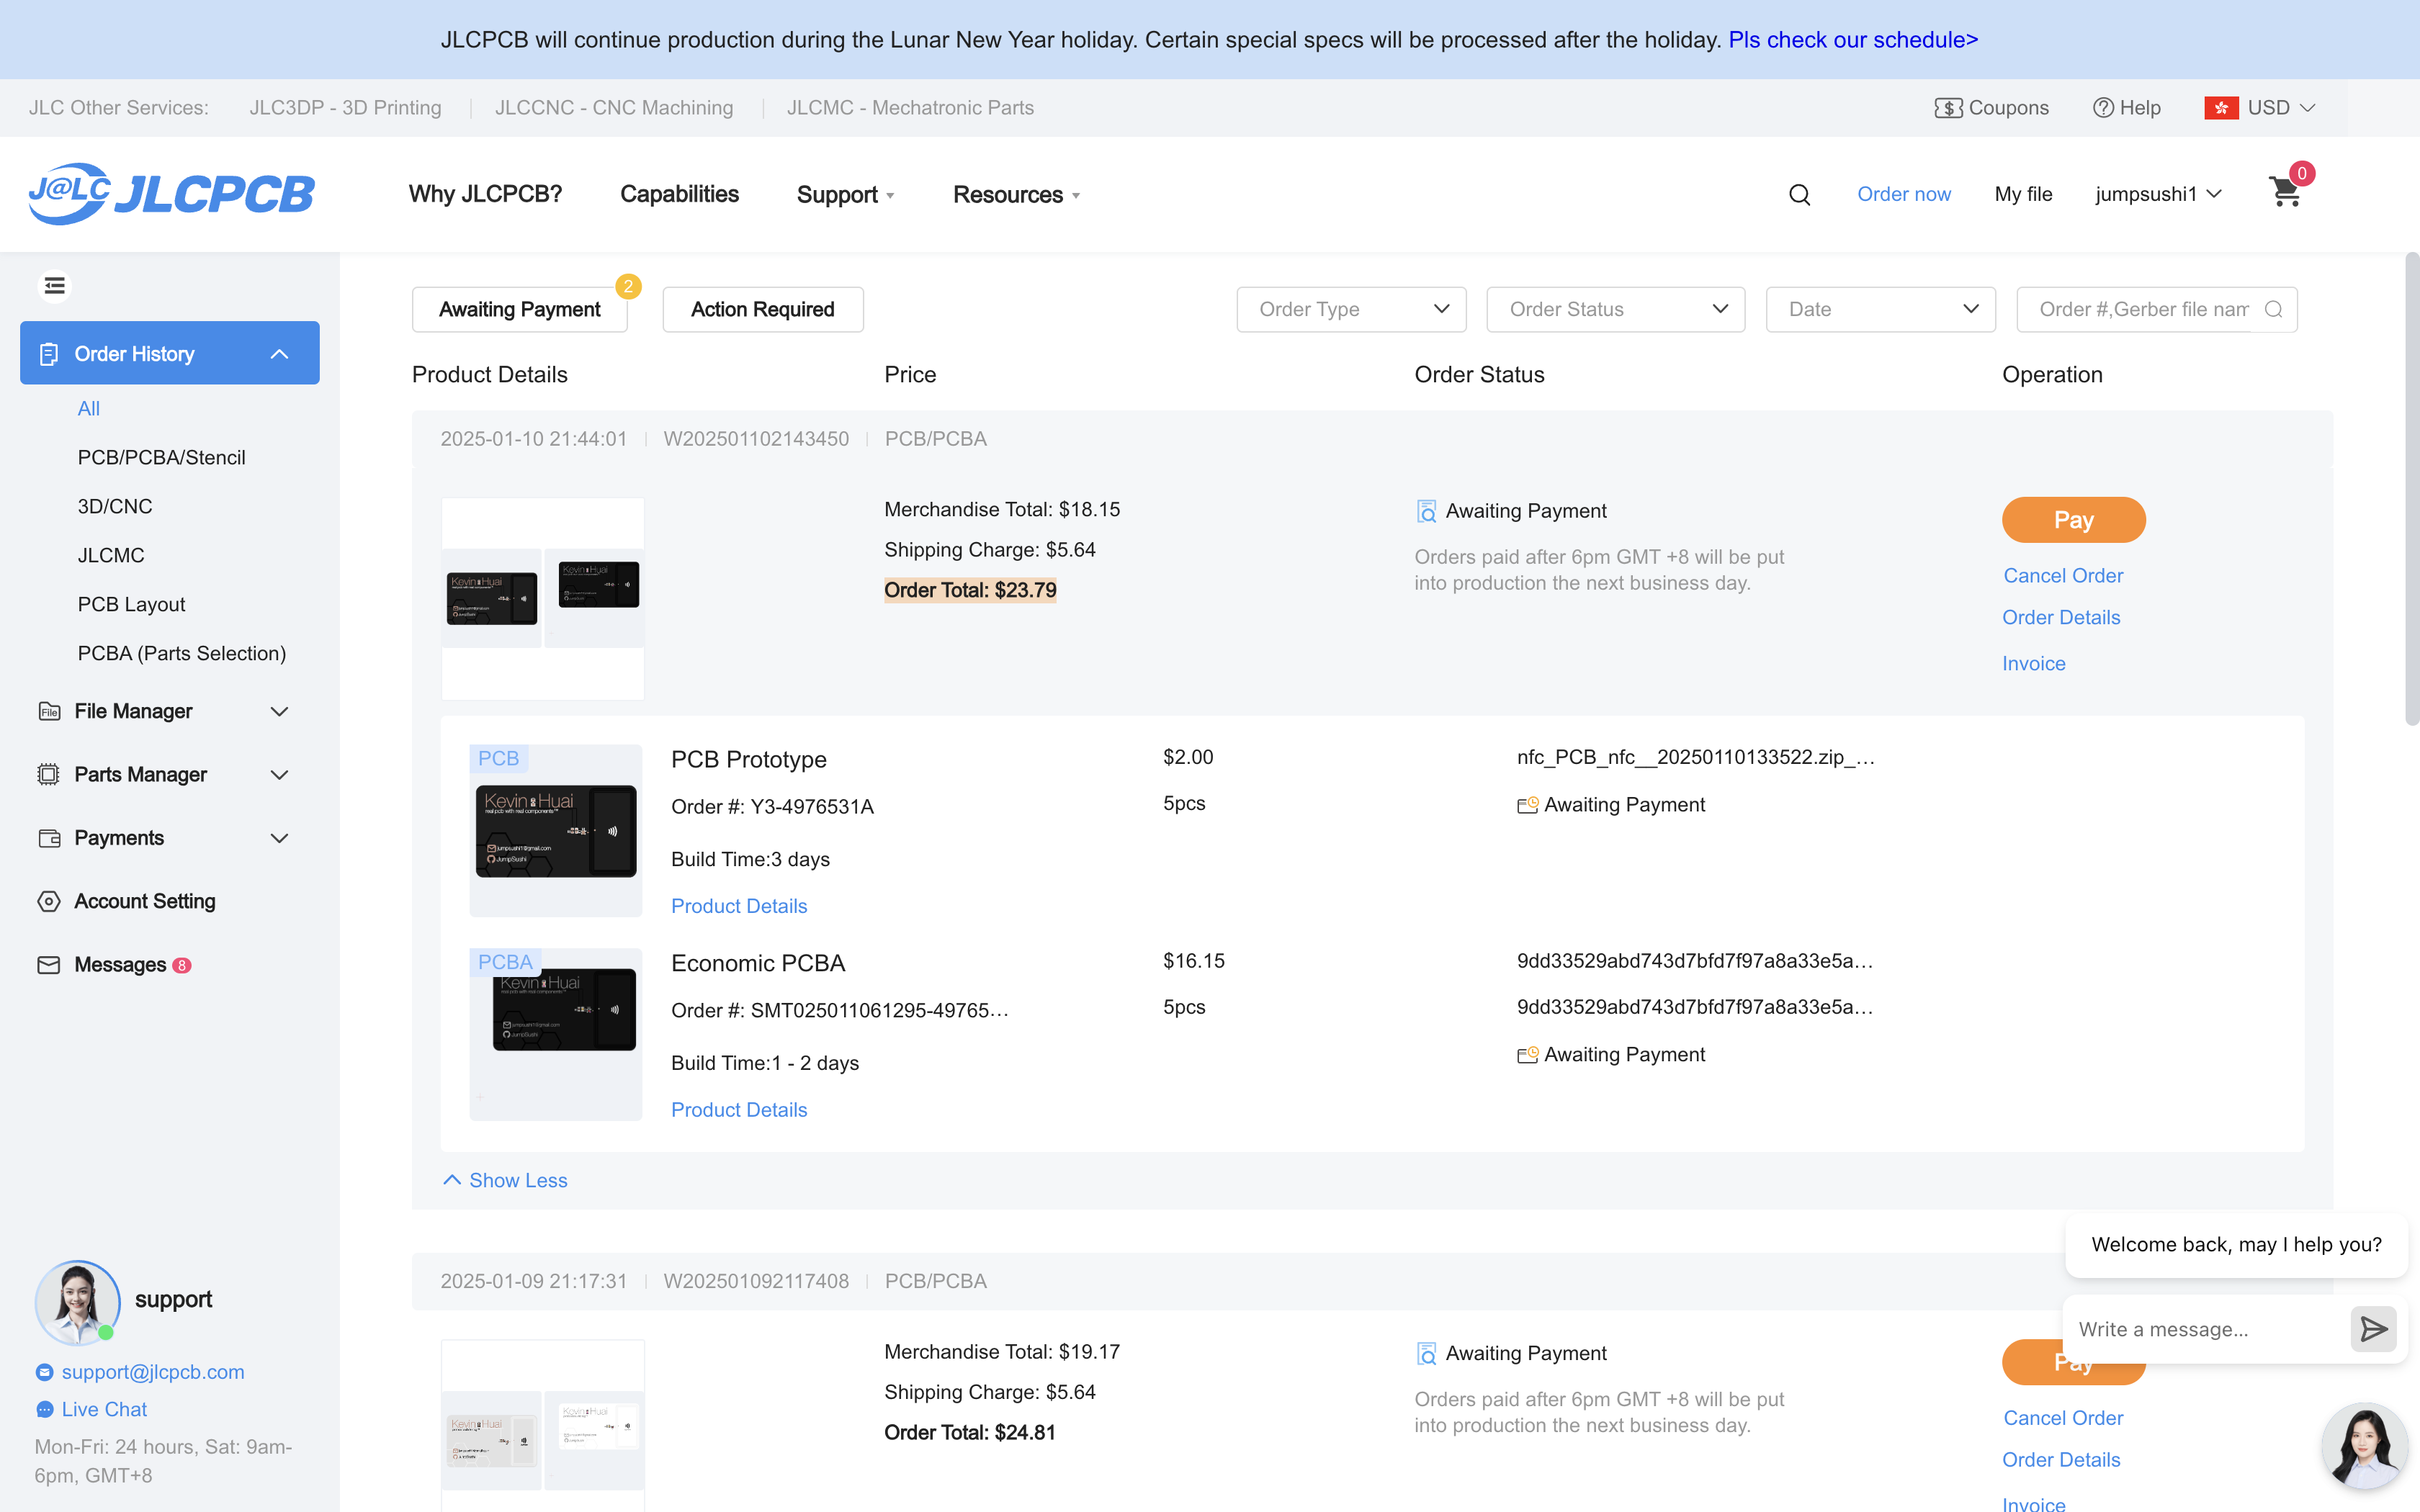Click Order now link
The image size is (2420, 1512).
[x=1903, y=194]
